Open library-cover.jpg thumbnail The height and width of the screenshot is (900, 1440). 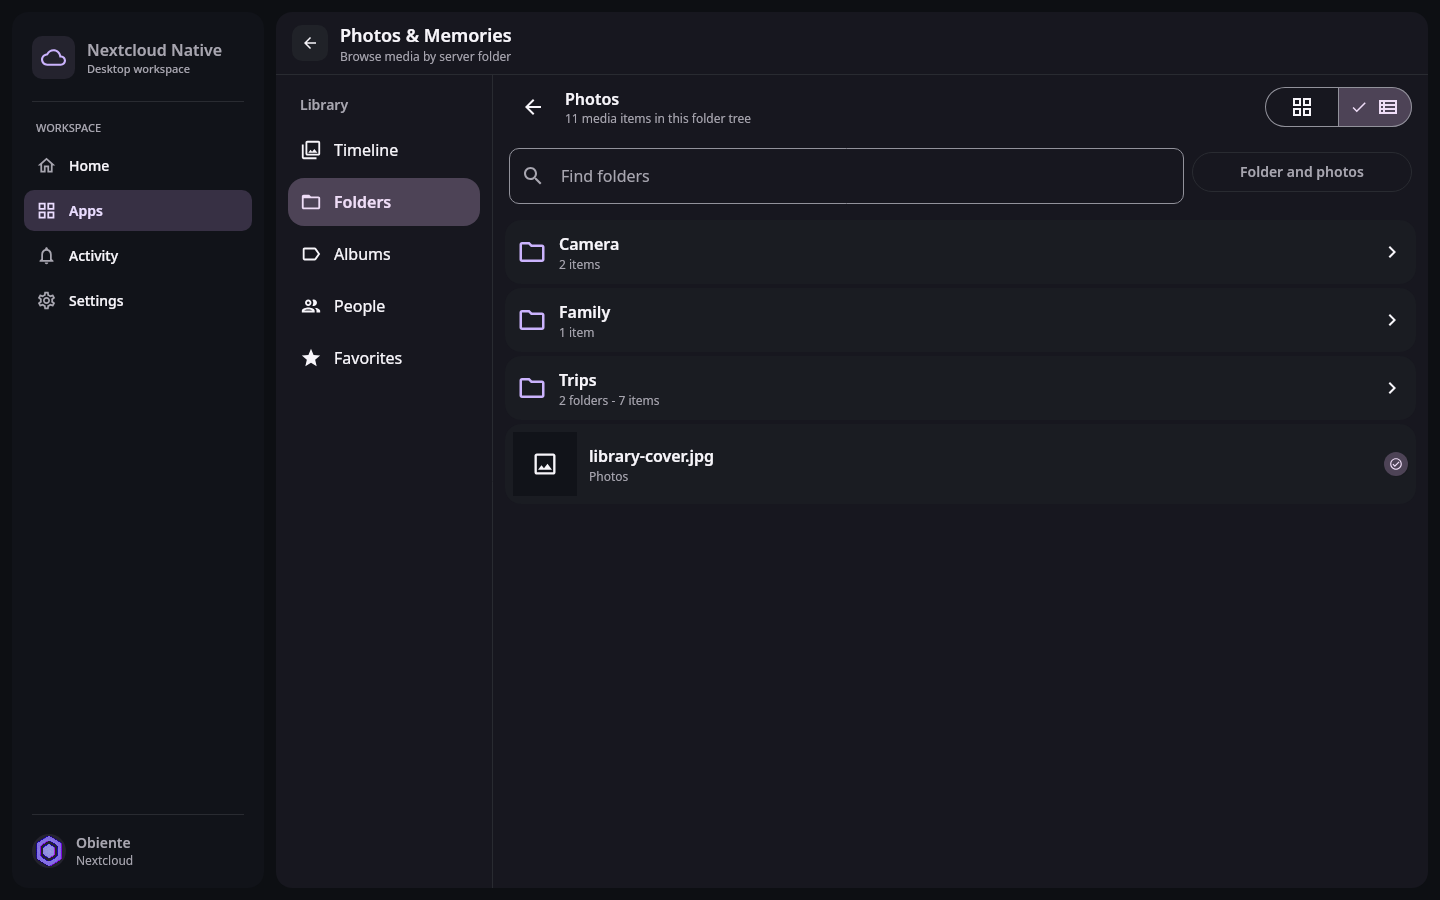[545, 464]
